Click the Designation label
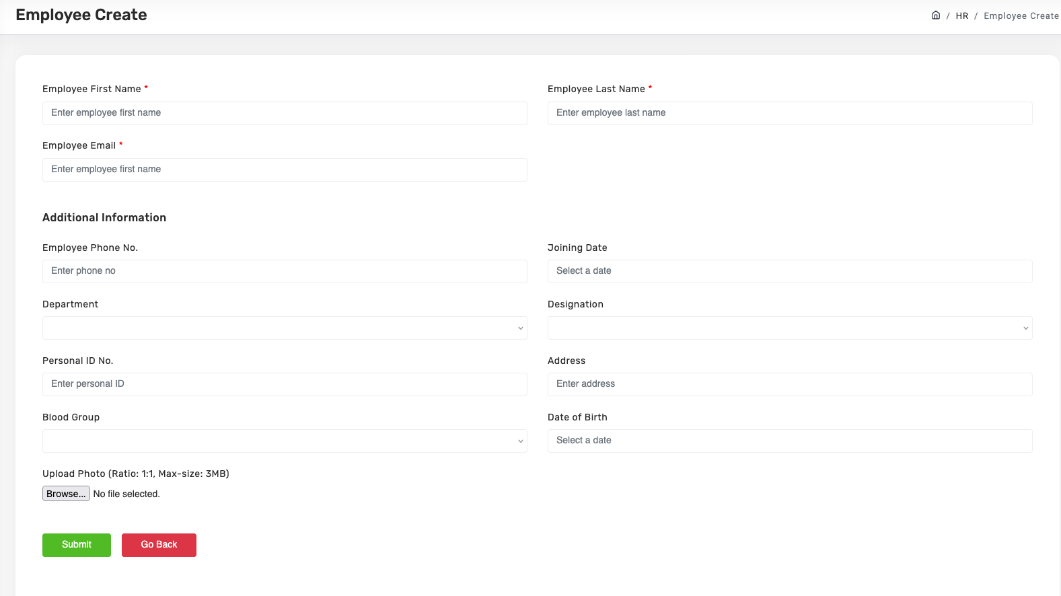 pos(575,304)
